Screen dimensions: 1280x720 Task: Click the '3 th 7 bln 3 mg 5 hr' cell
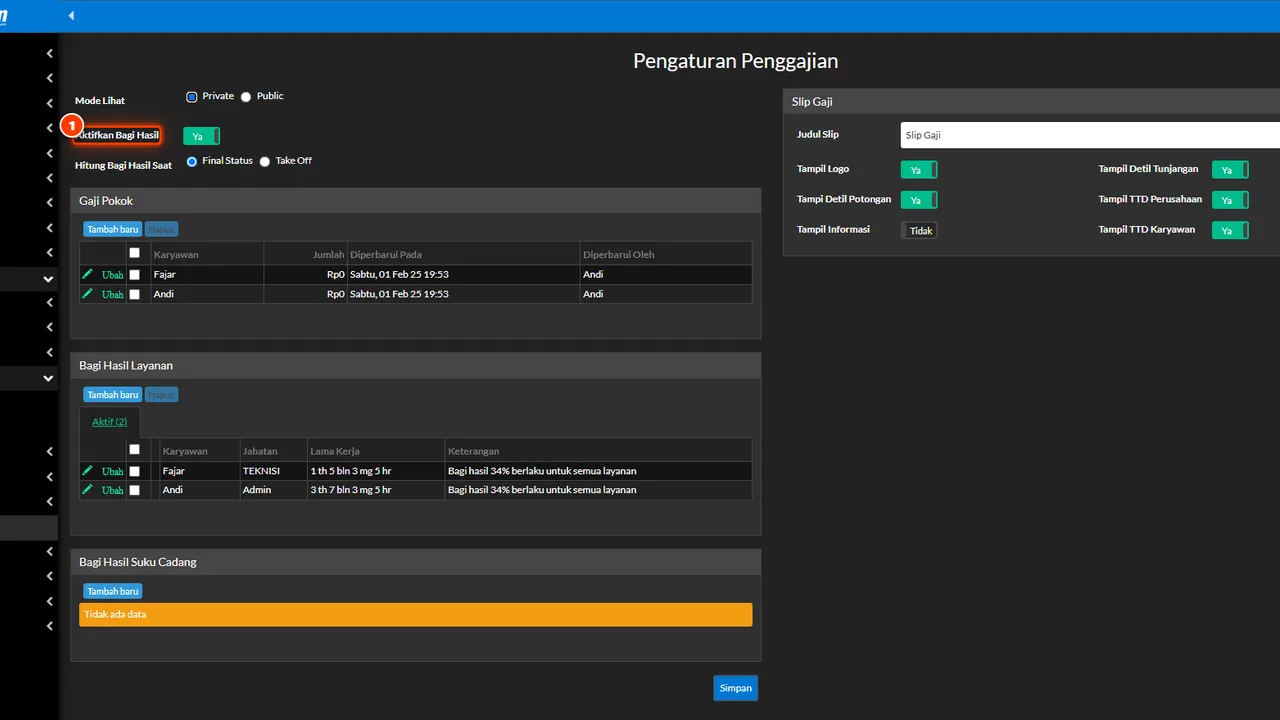(376, 490)
